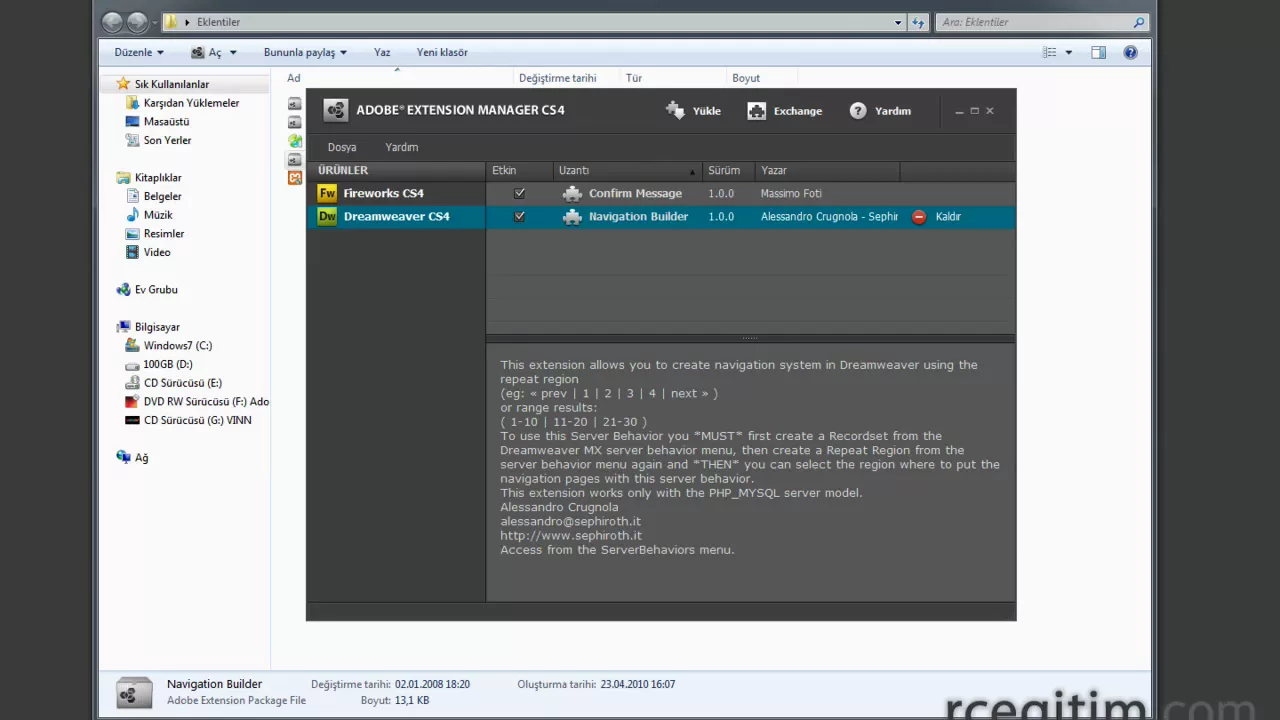Screen dimensions: 1280x720
Task: Sort by the Yazar column header
Action: point(828,170)
